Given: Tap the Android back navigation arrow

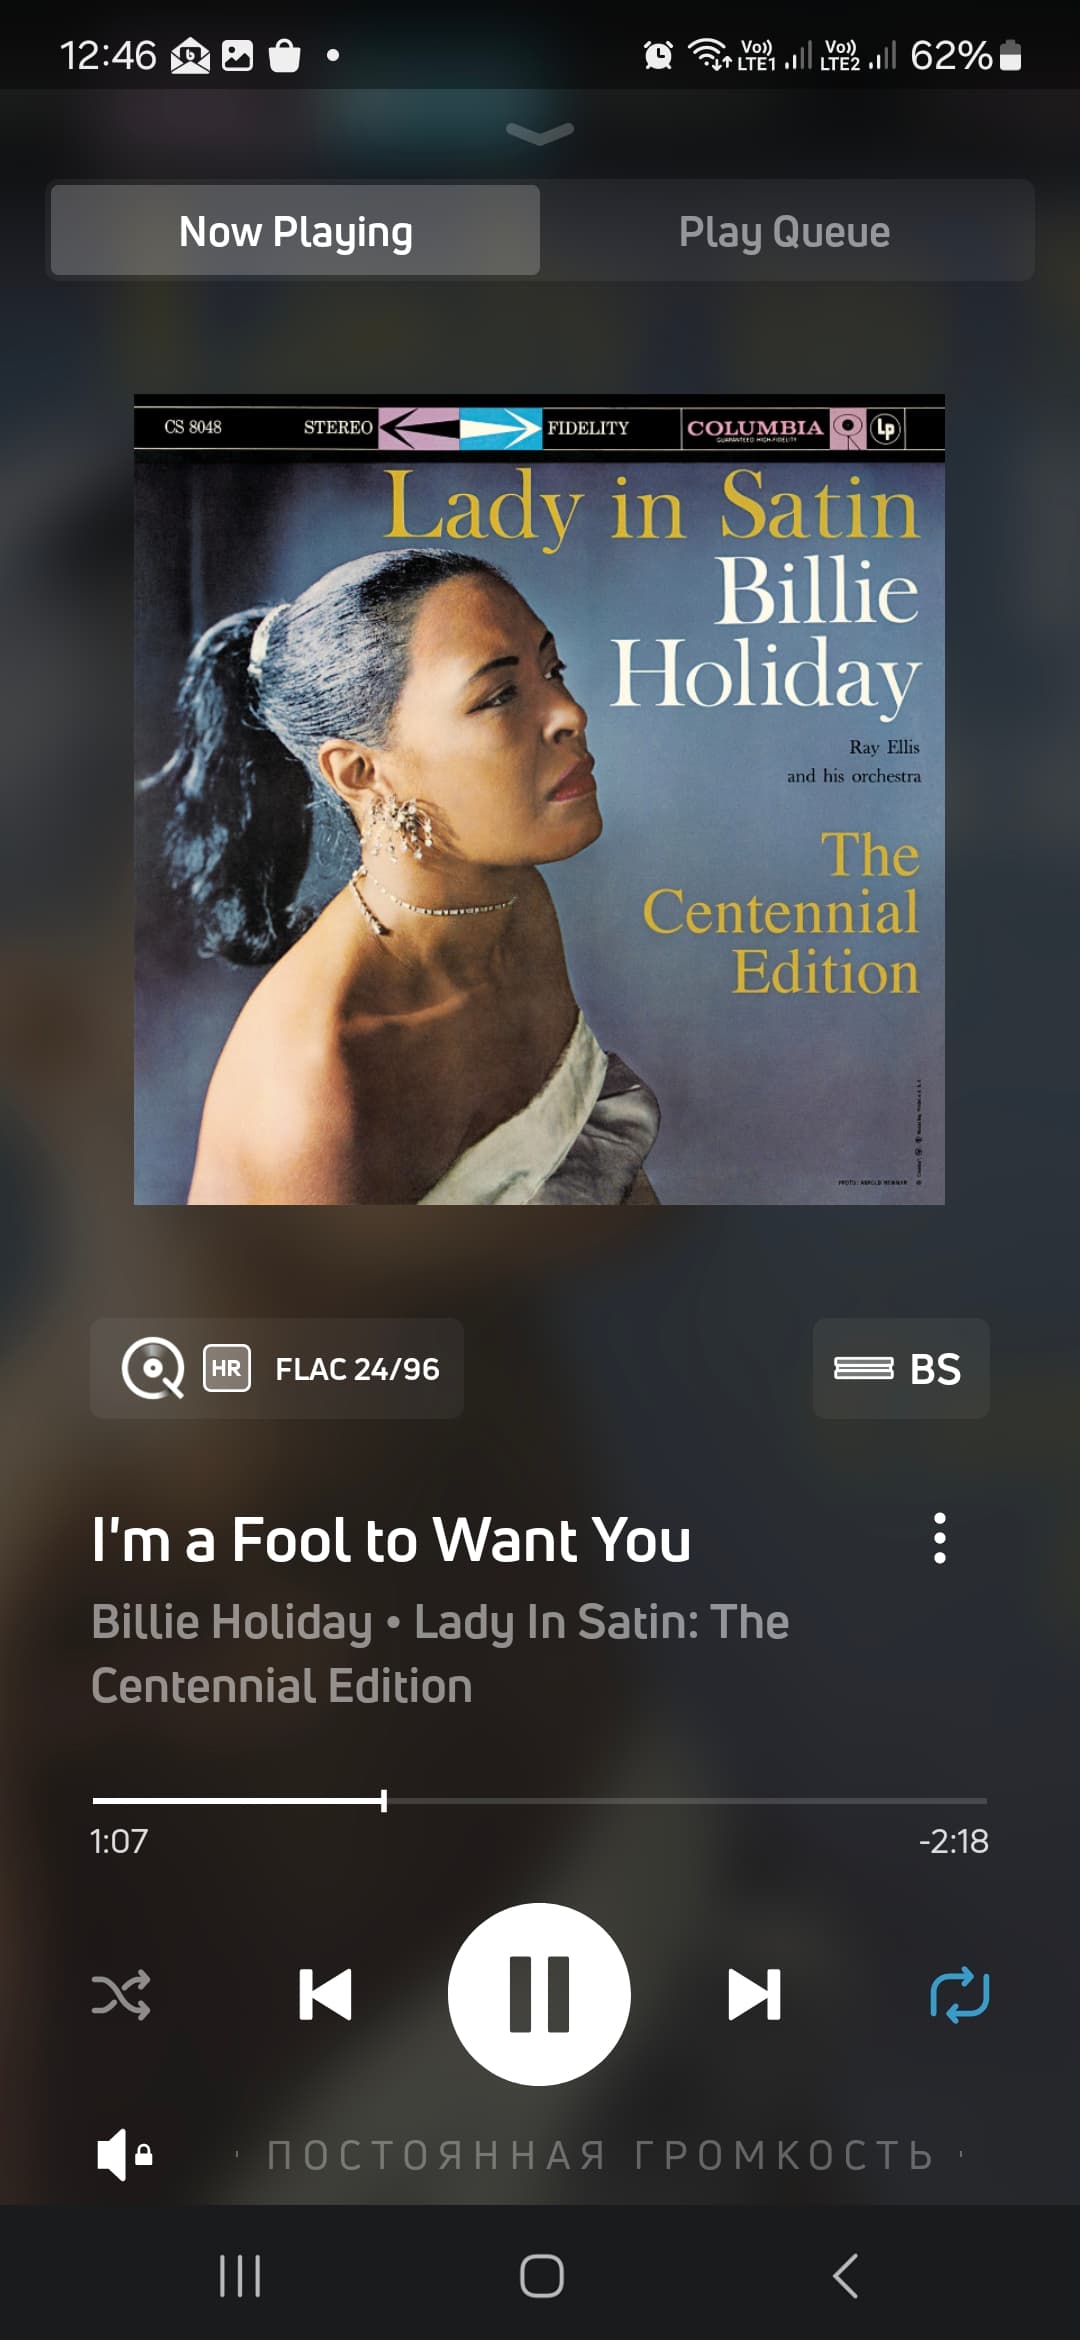Looking at the screenshot, I should click(845, 2276).
